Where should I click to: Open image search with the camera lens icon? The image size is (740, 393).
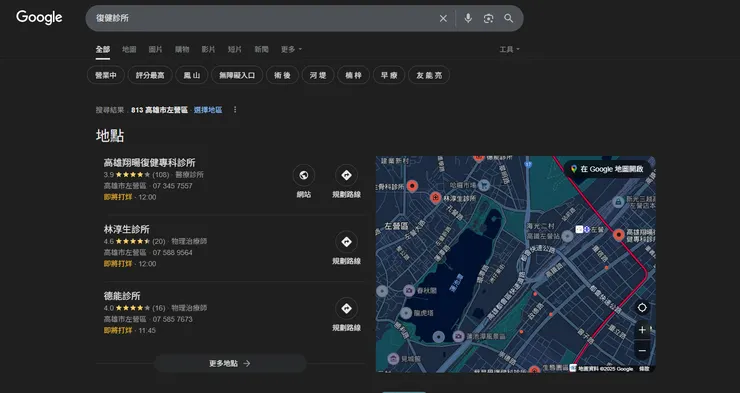488,18
